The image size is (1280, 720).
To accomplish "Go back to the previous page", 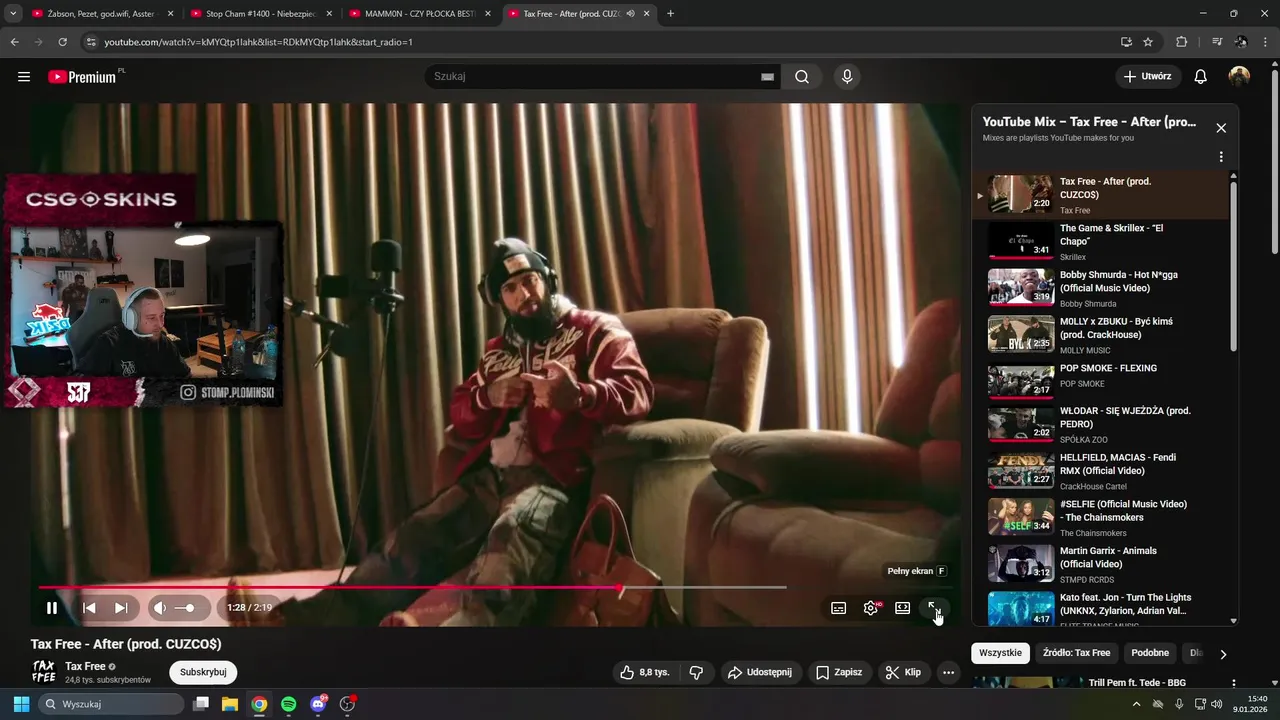I will pyautogui.click(x=14, y=42).
